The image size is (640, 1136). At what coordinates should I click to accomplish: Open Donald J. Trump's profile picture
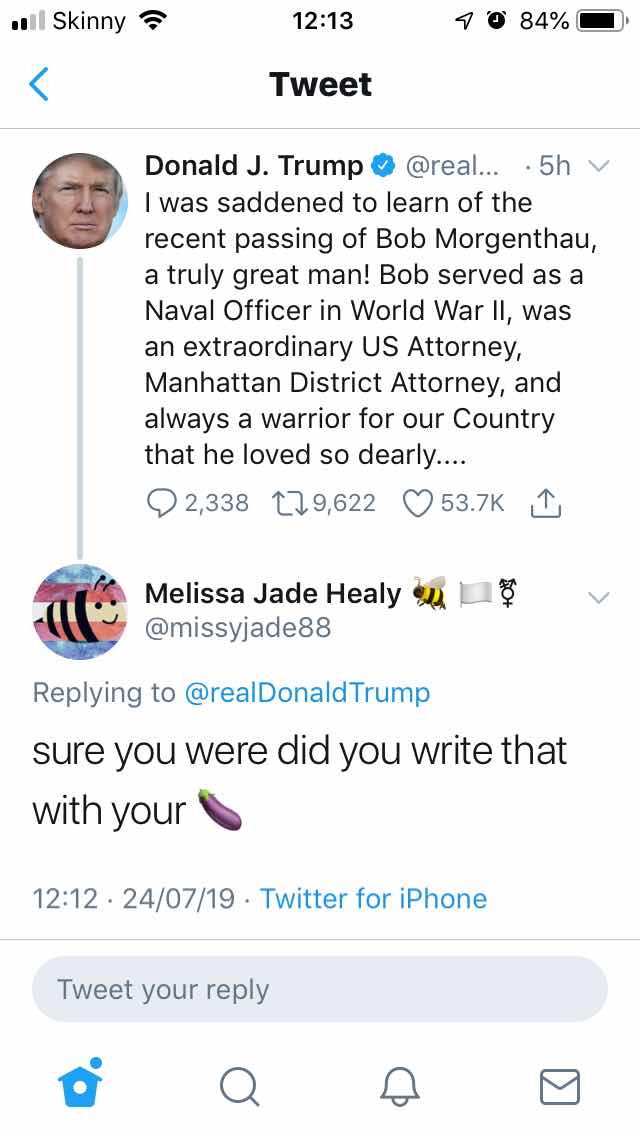point(79,200)
